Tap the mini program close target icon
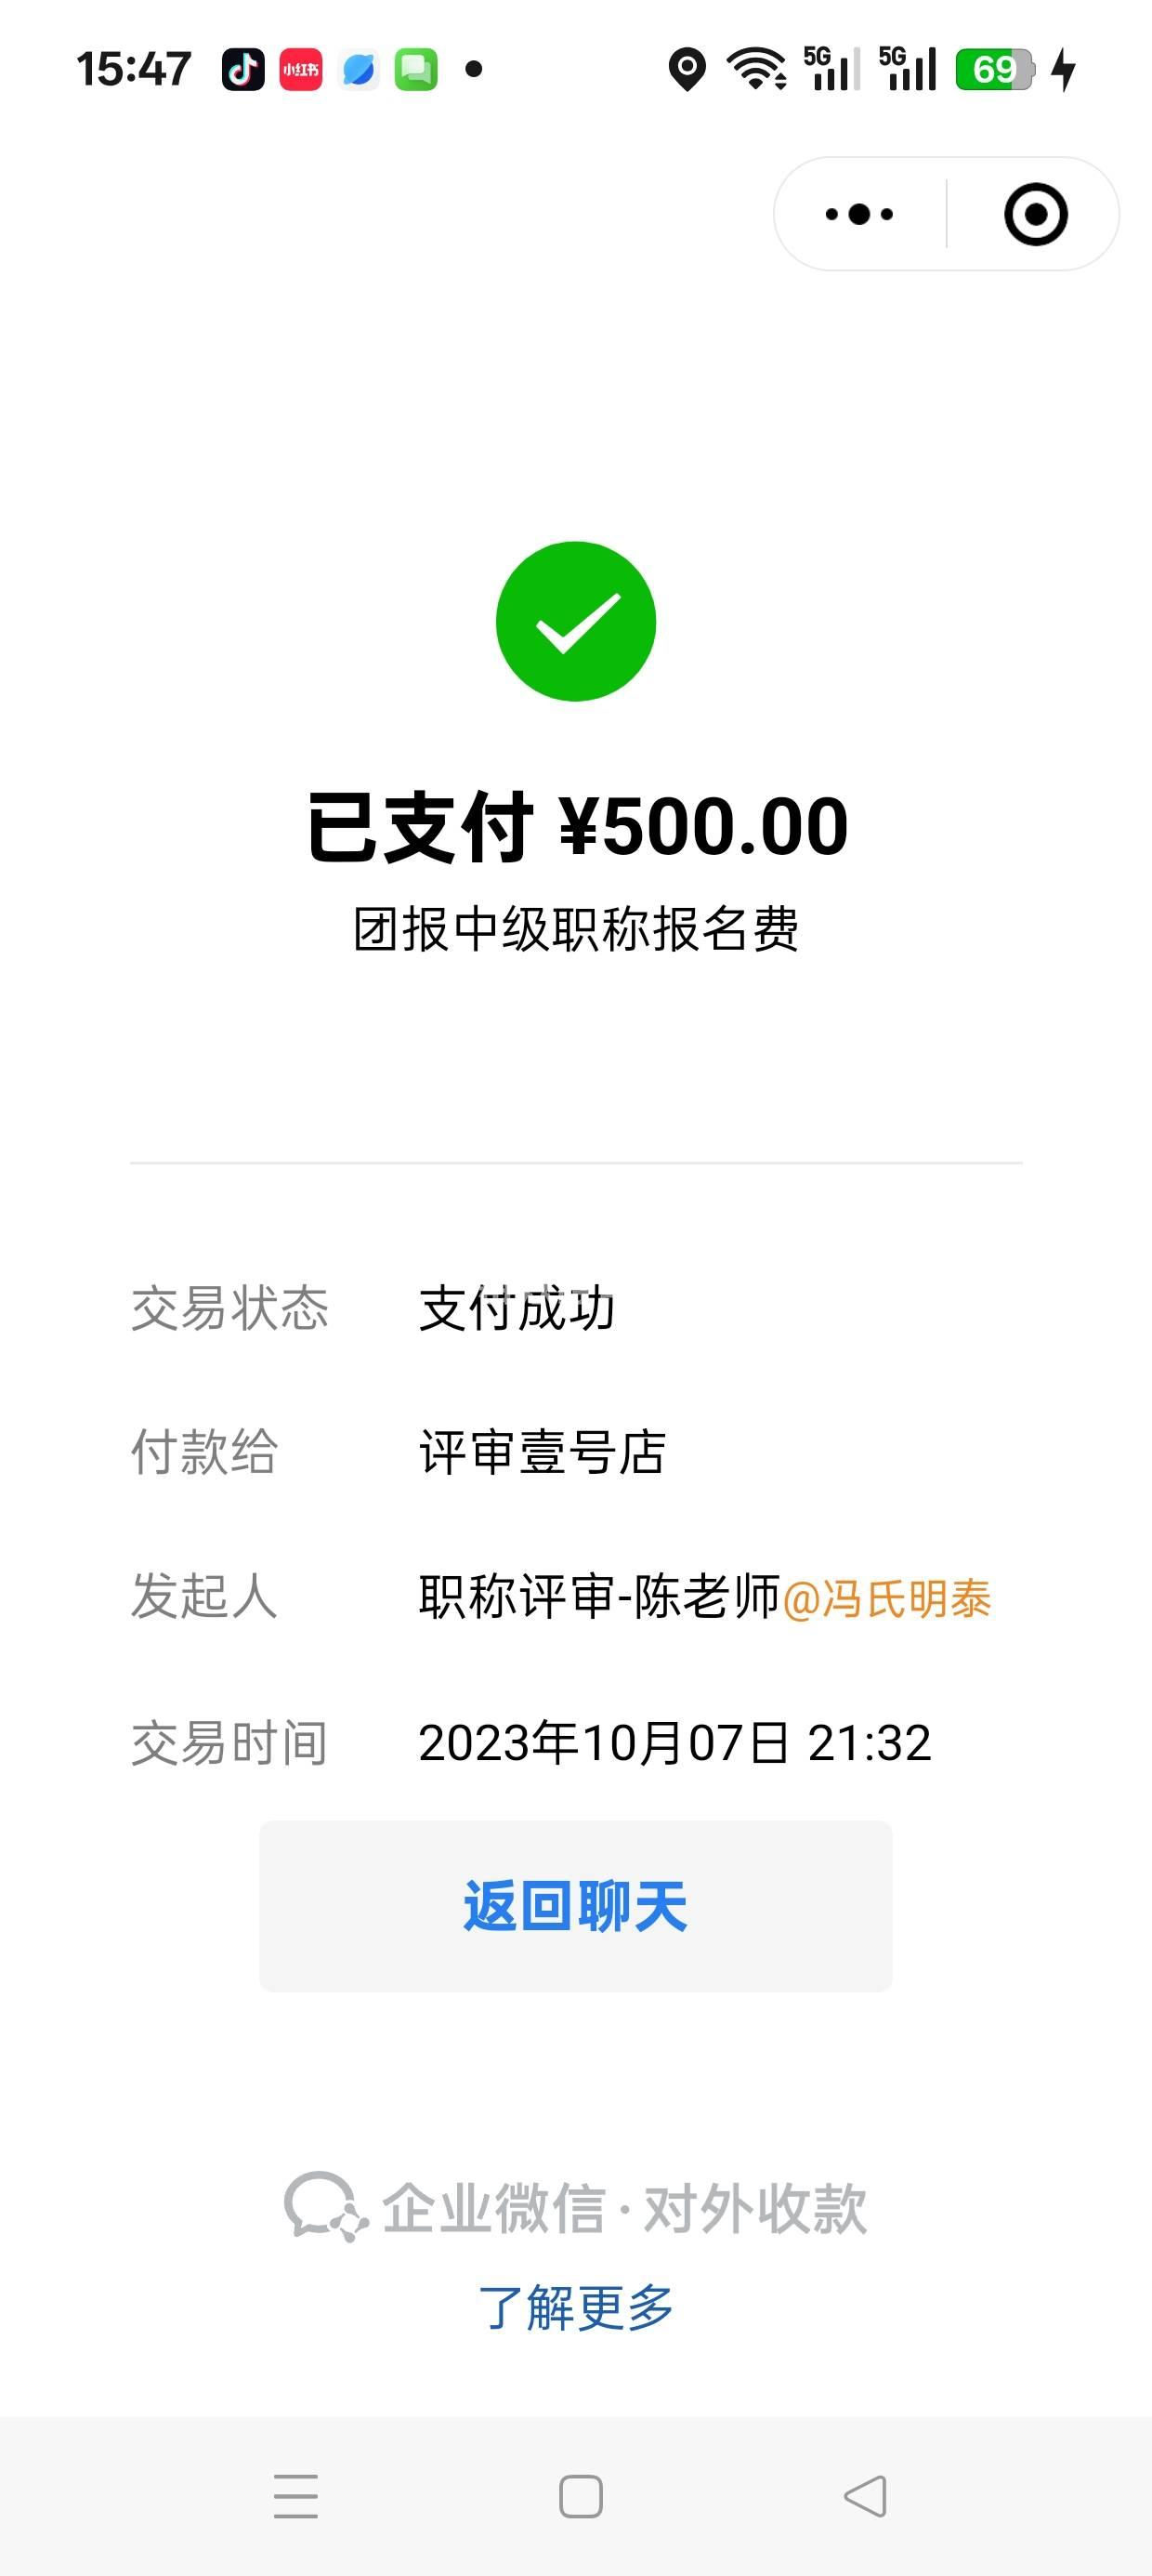This screenshot has width=1152, height=2576. point(1035,214)
